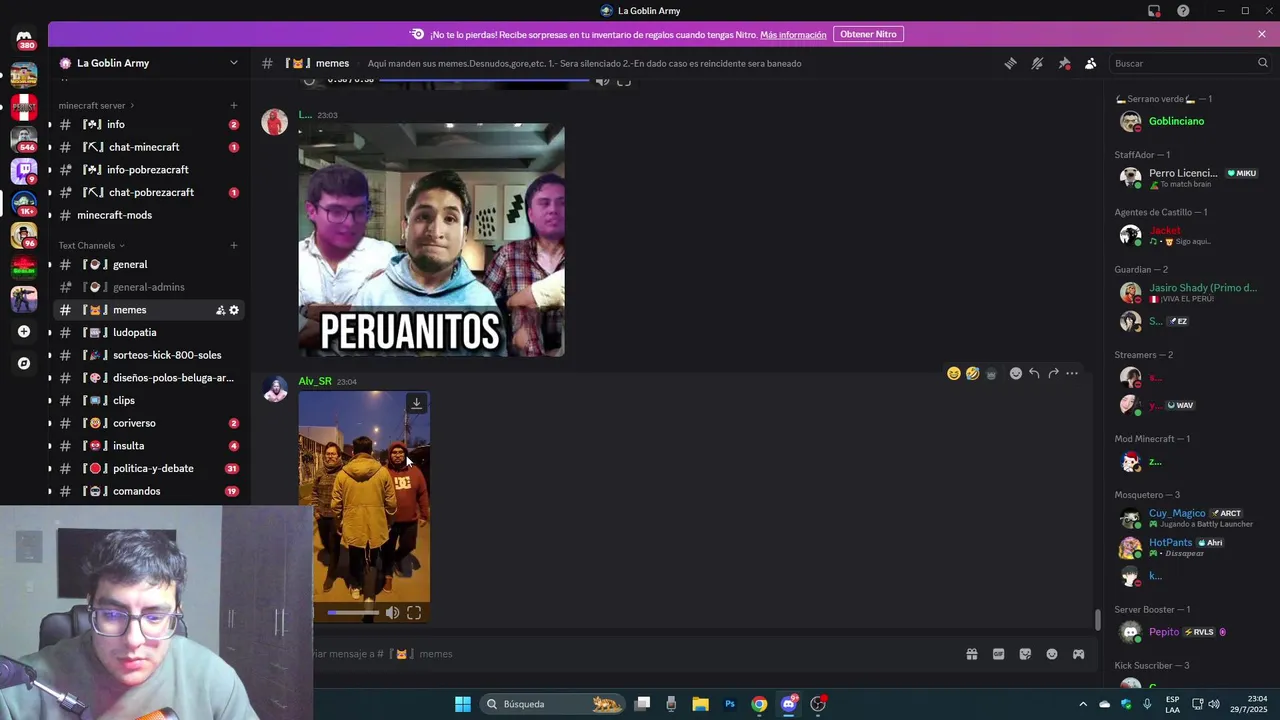Image resolution: width=1280 pixels, height=720 pixels.
Task: Open the PERUANITOS meme image
Action: pyautogui.click(x=431, y=240)
